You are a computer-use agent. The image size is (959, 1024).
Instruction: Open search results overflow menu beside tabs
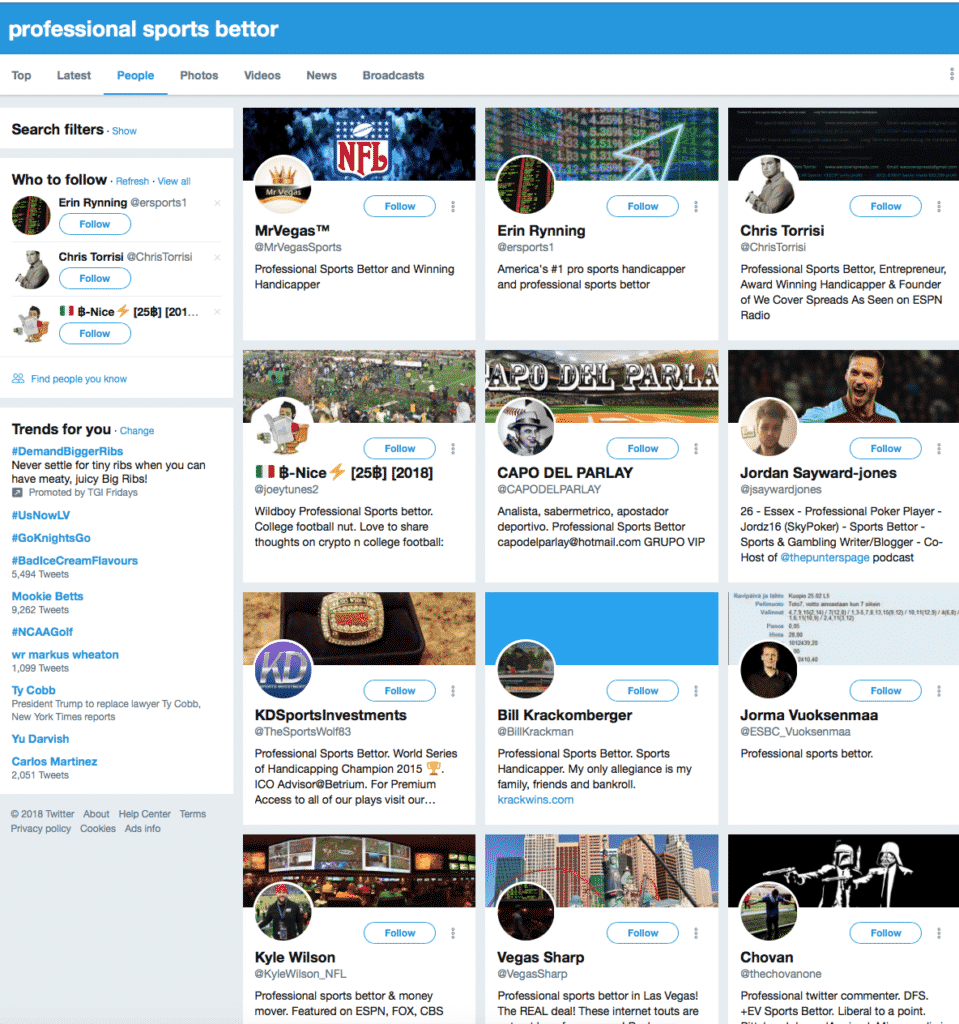tap(951, 74)
